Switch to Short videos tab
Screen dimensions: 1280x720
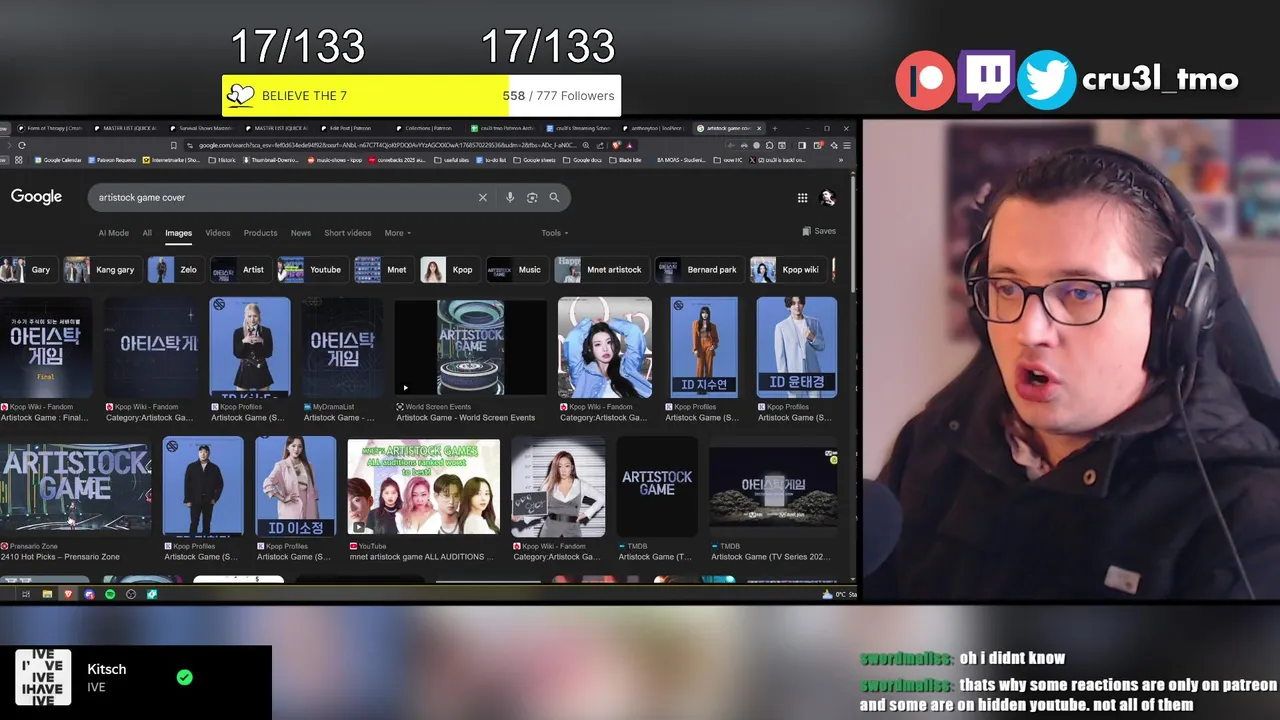point(348,233)
